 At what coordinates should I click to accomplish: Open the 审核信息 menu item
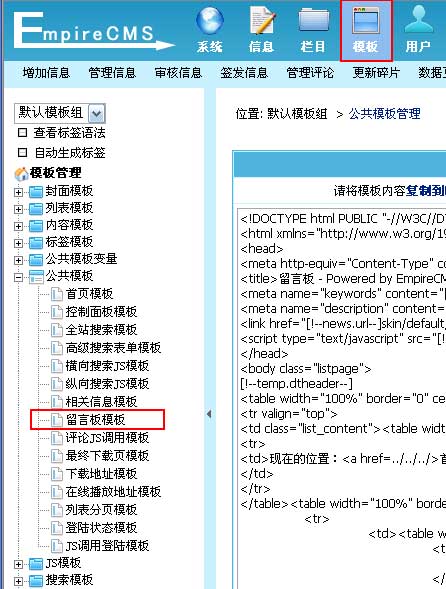[178, 72]
